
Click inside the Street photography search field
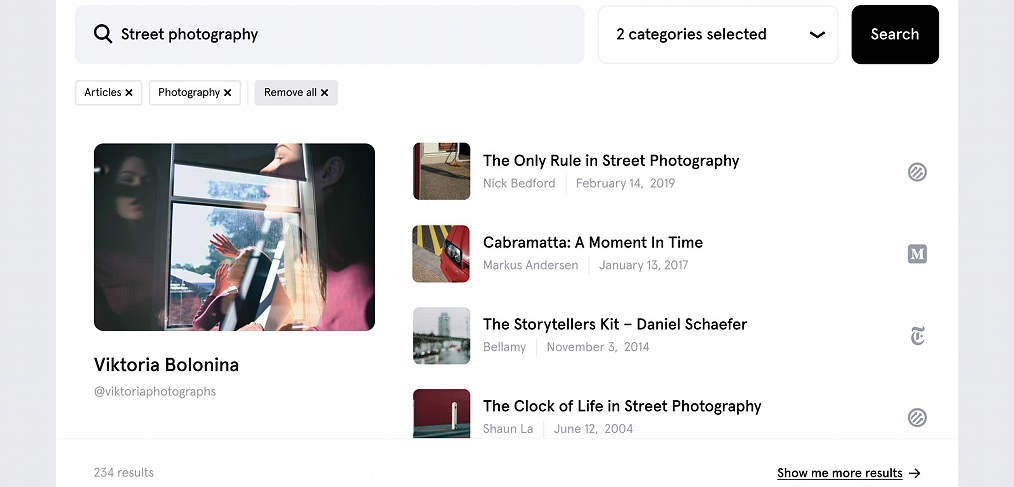click(x=330, y=34)
